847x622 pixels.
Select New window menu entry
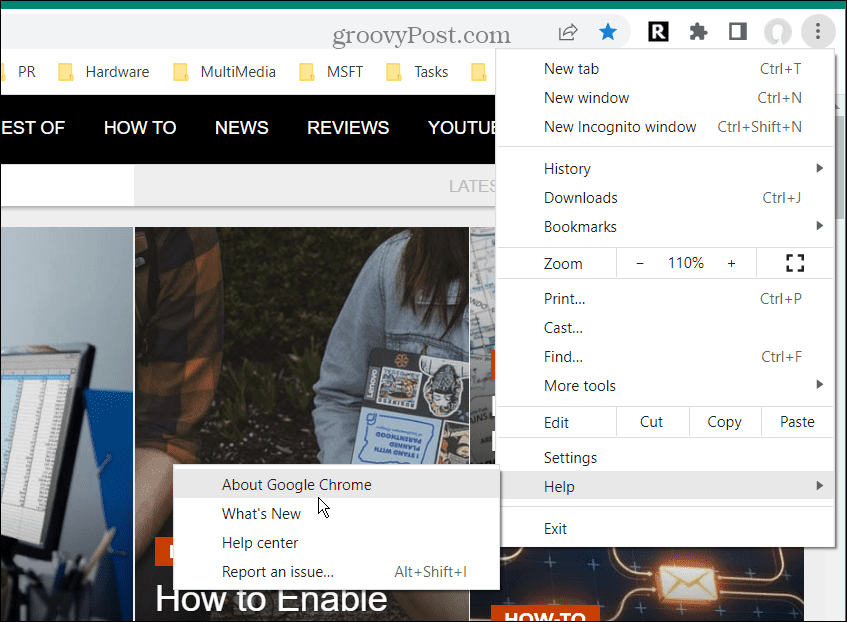coord(666,98)
